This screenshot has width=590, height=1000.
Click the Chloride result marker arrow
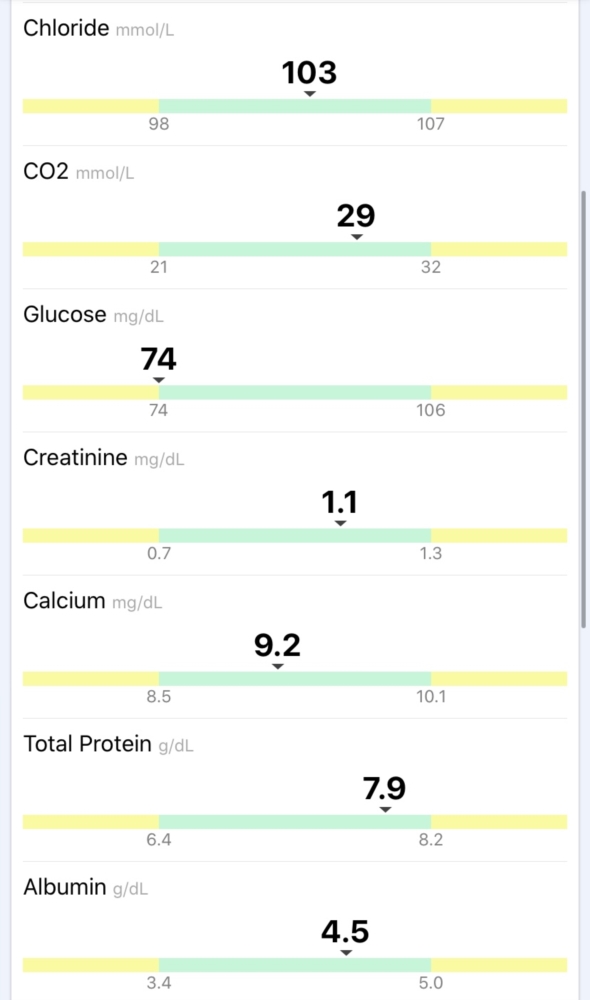coord(309,94)
